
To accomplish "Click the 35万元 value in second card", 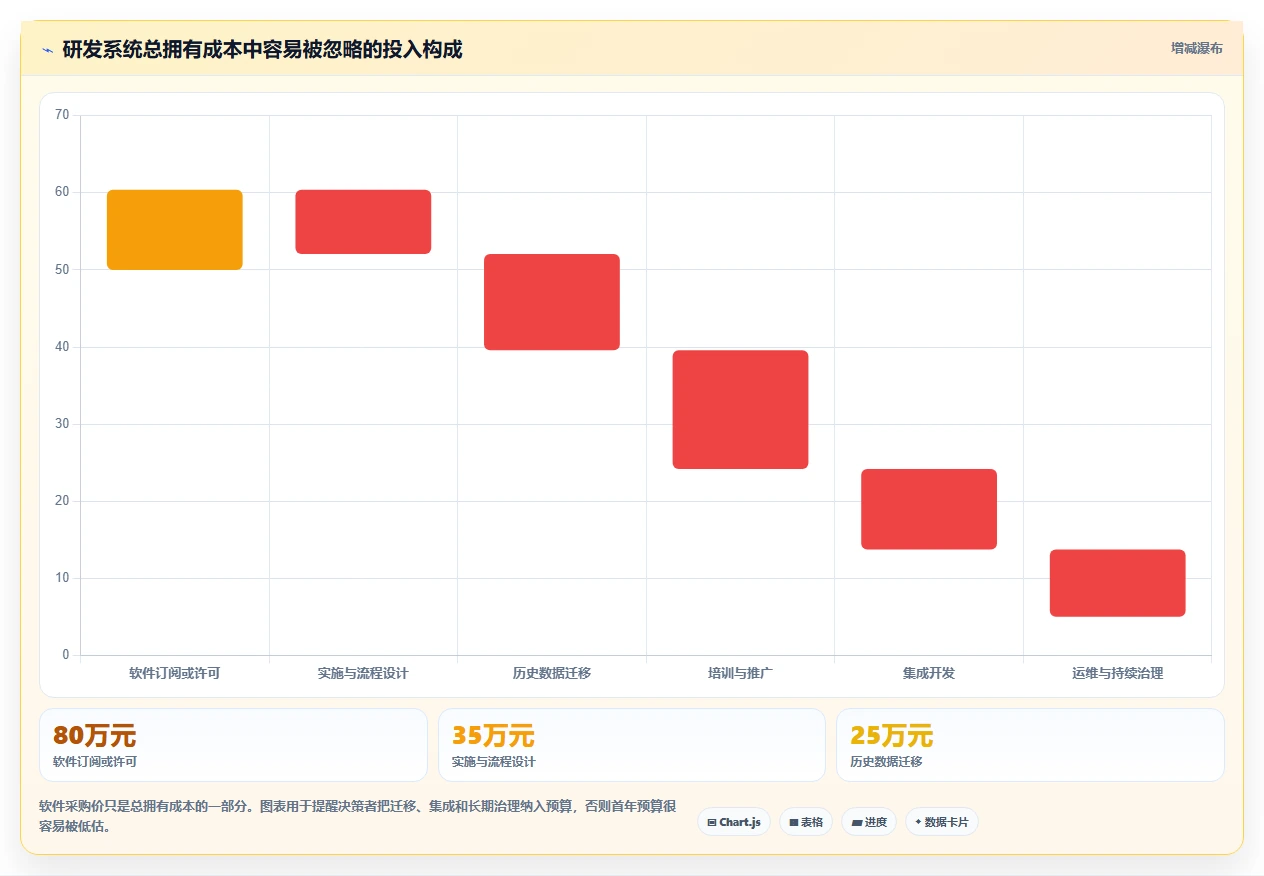I will click(493, 736).
